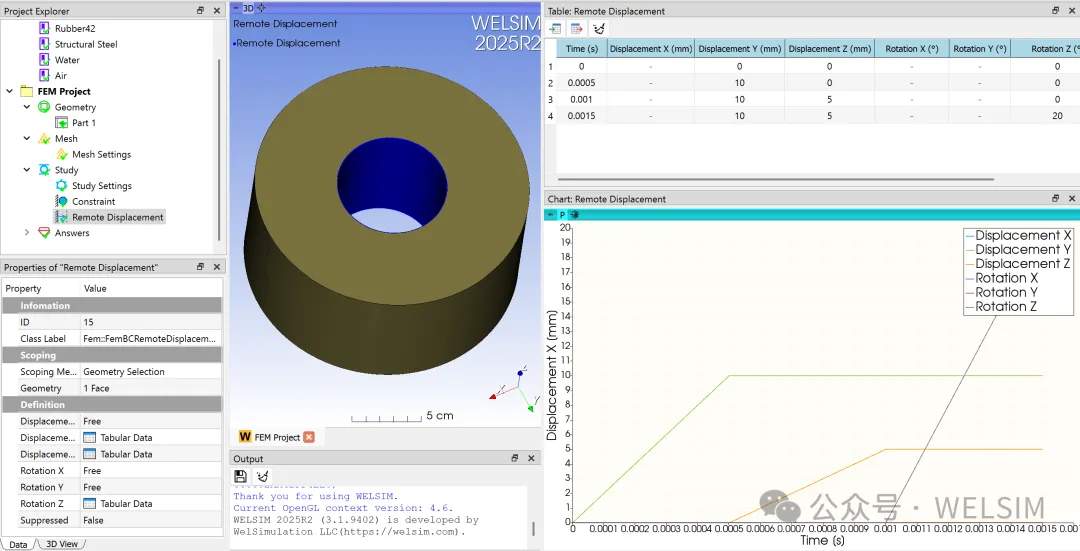Click the orientation triad in the 3D view
This screenshot has width=1080, height=551.
(514, 390)
